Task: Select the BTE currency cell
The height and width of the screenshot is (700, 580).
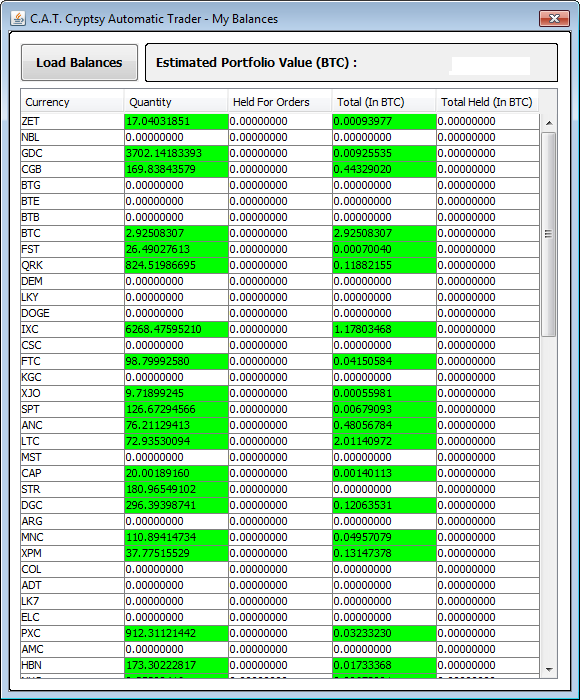Action: (x=72, y=201)
